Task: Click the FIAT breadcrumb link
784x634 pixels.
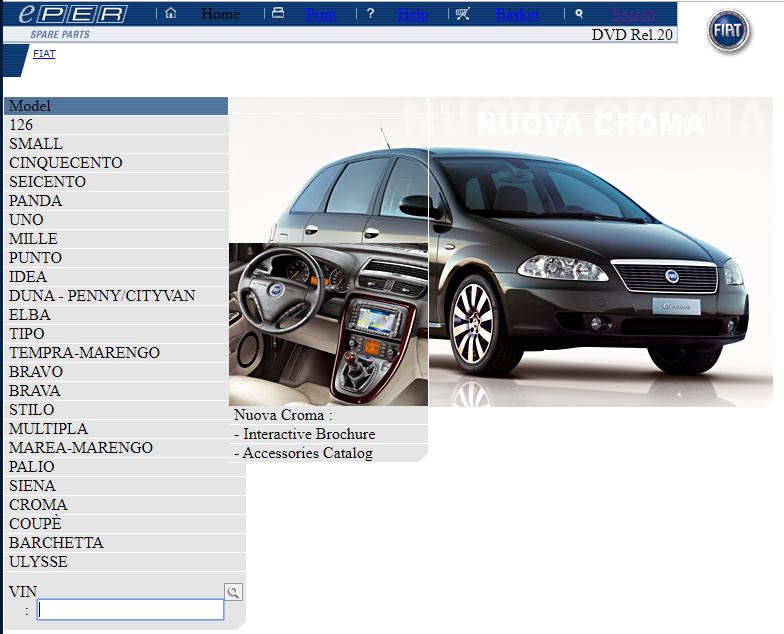Action: [x=44, y=54]
